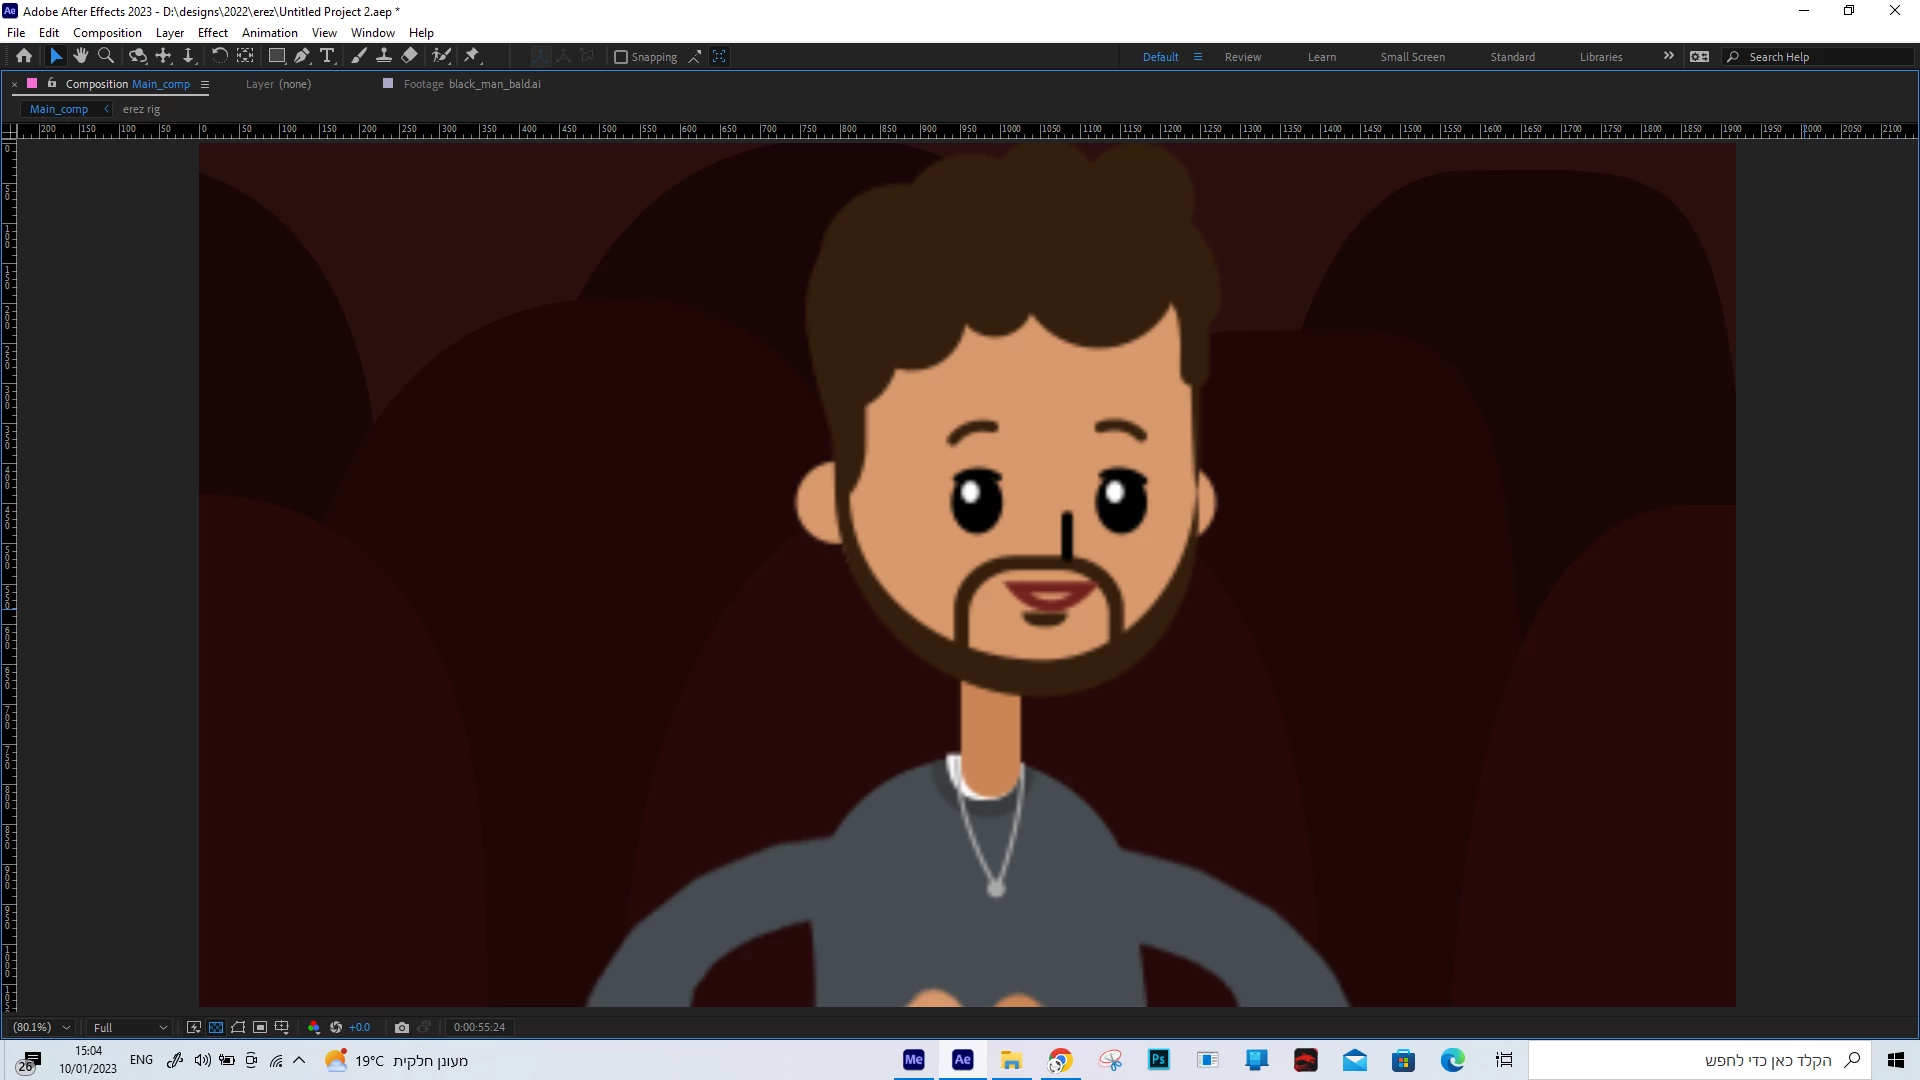Open the magnification ratio dropdown
Image resolution: width=1920 pixels, height=1080 pixels.
(42, 1027)
